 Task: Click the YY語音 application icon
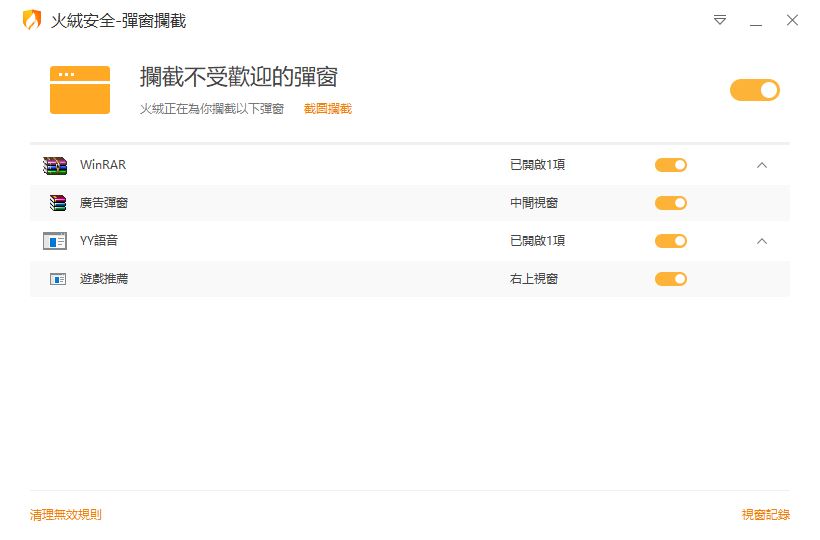(54, 241)
